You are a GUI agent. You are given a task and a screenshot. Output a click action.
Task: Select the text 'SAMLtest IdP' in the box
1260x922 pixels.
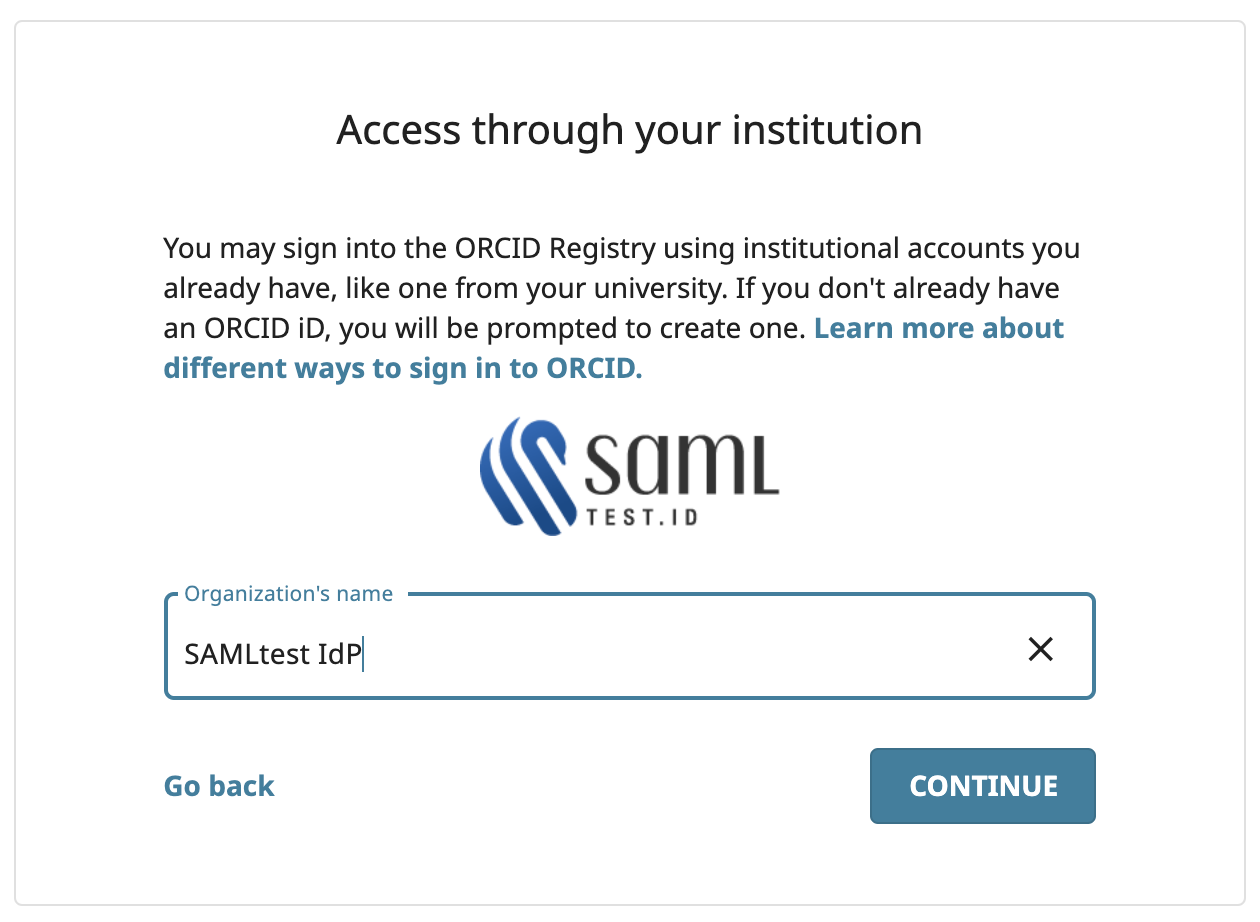(272, 652)
